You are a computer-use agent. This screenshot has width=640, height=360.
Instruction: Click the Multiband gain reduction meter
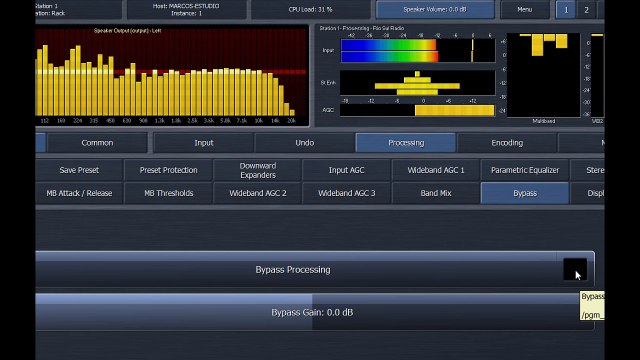pyautogui.click(x=543, y=76)
